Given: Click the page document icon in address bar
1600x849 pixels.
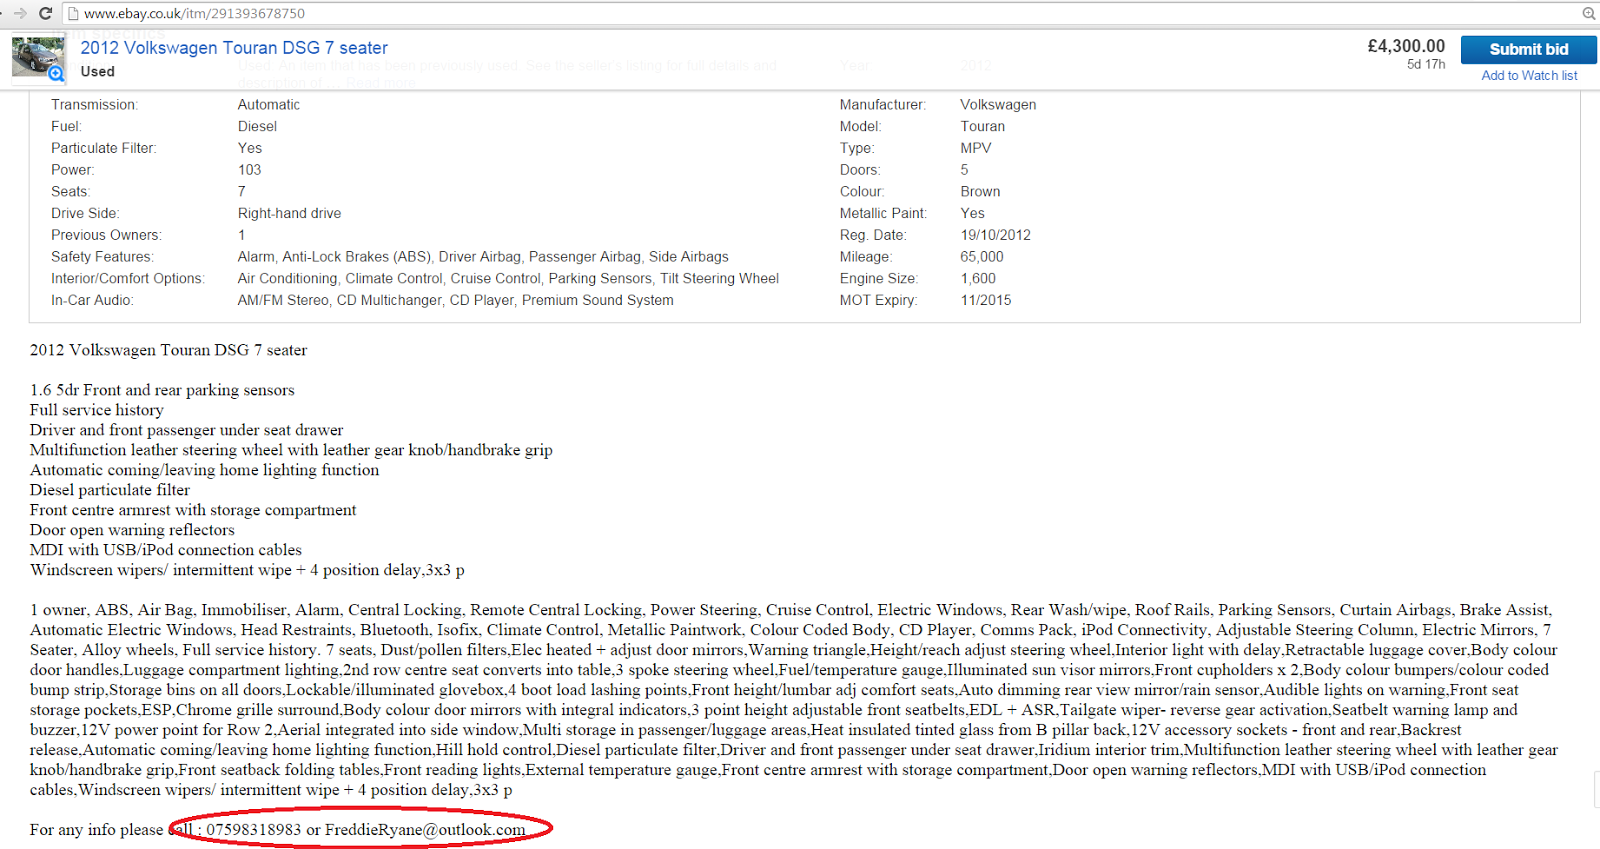Looking at the screenshot, I should (x=73, y=13).
